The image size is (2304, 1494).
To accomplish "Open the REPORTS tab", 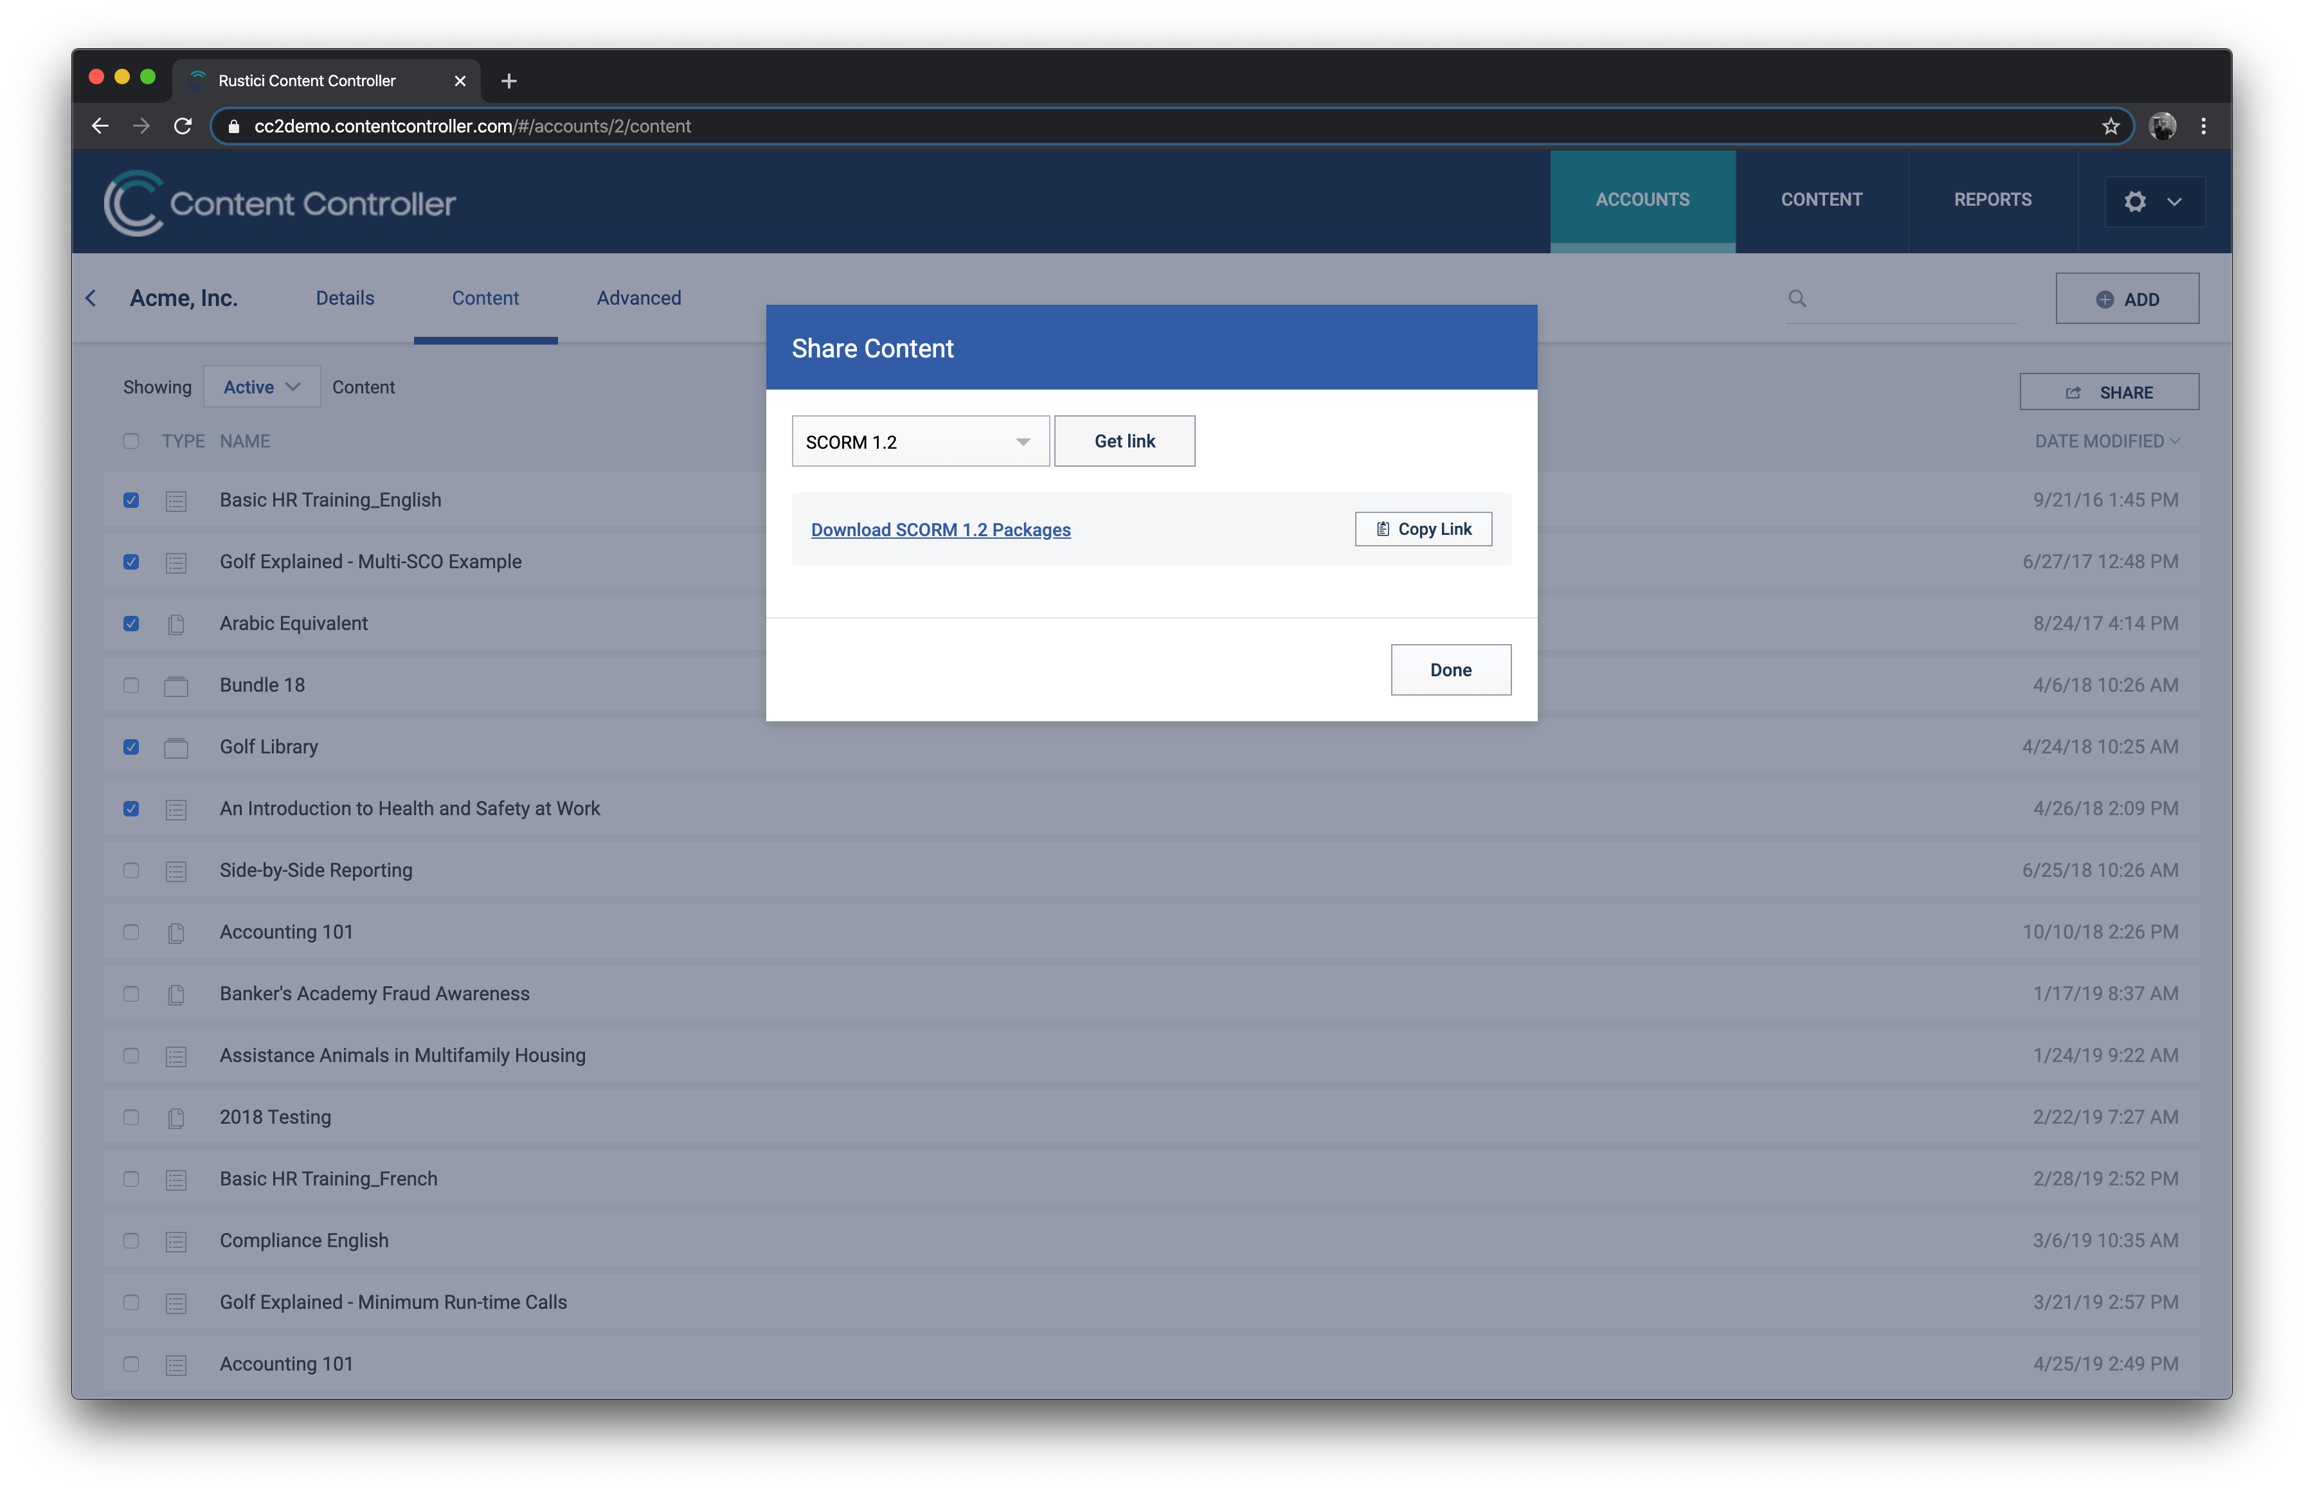I will 1992,200.
